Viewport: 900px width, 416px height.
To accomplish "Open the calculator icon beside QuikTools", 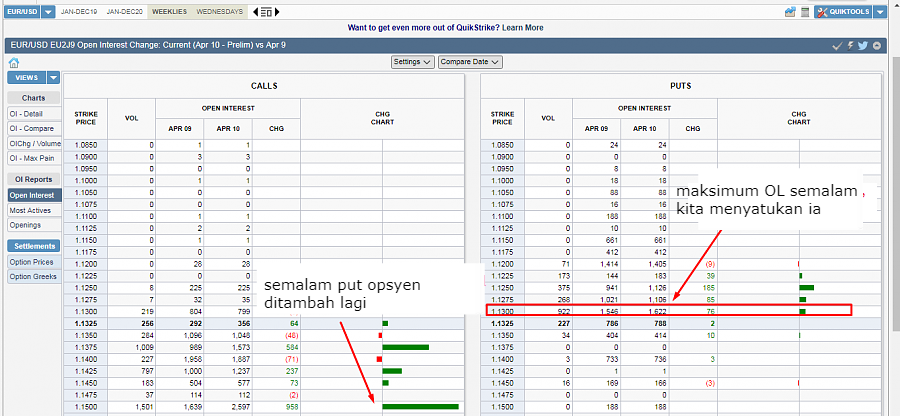I will (805, 11).
